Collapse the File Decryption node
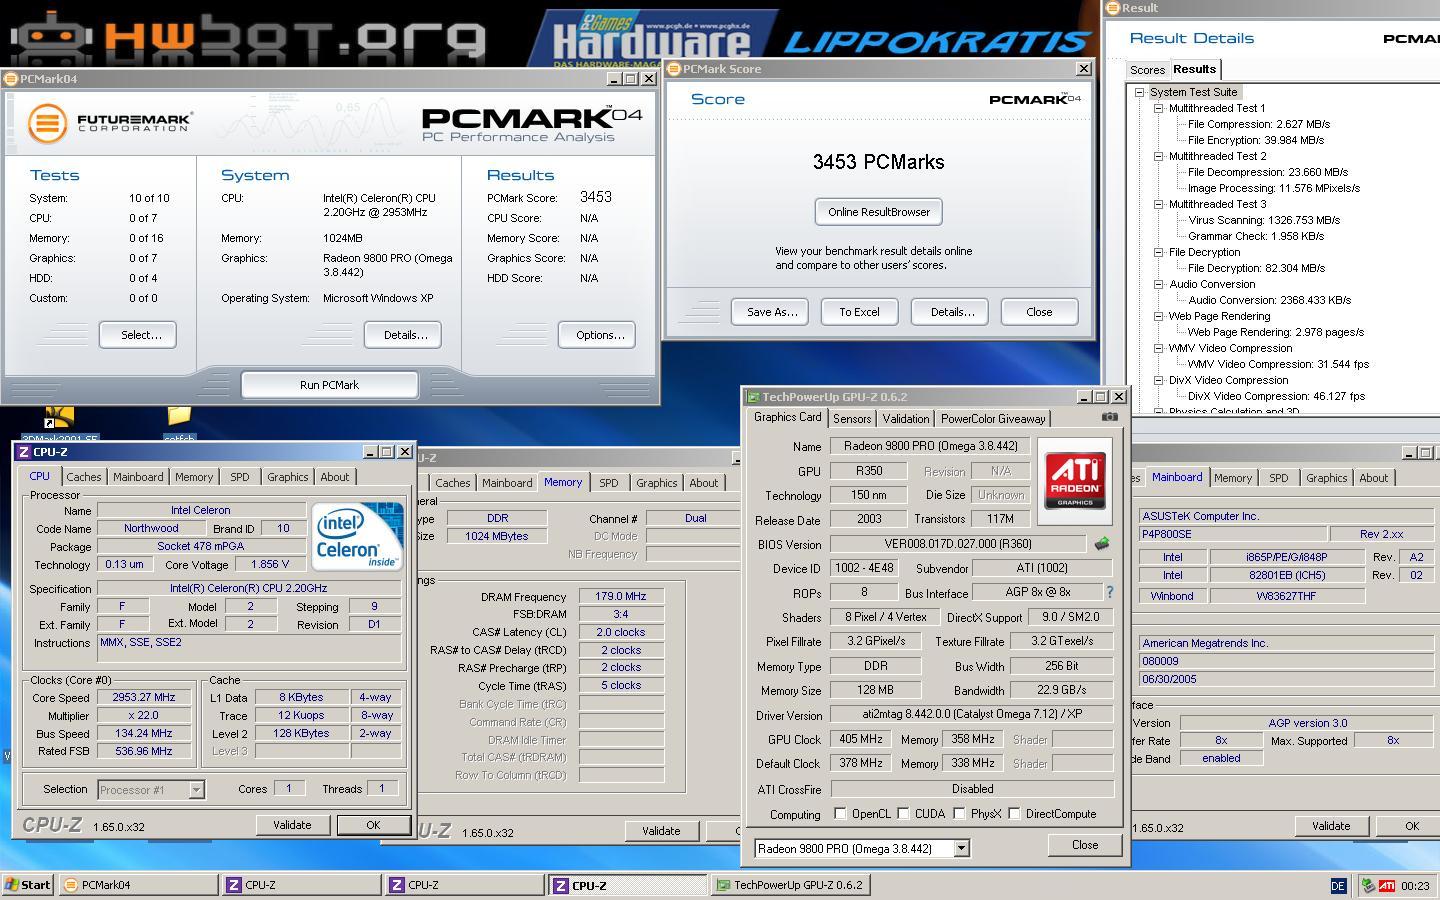Screen dimensions: 1440x900 coord(1159,252)
